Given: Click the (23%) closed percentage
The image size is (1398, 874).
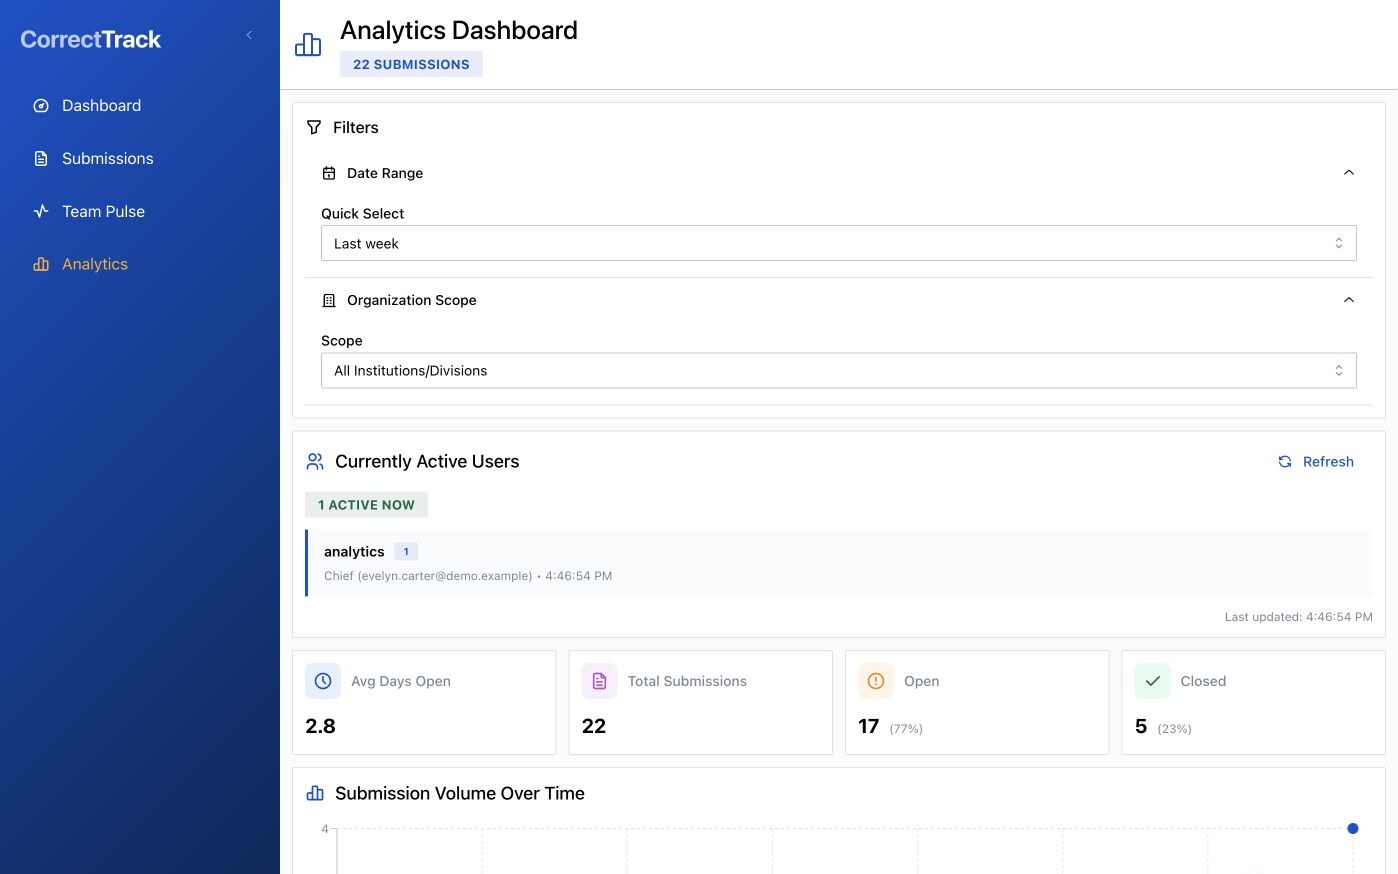Looking at the screenshot, I should (1174, 729).
